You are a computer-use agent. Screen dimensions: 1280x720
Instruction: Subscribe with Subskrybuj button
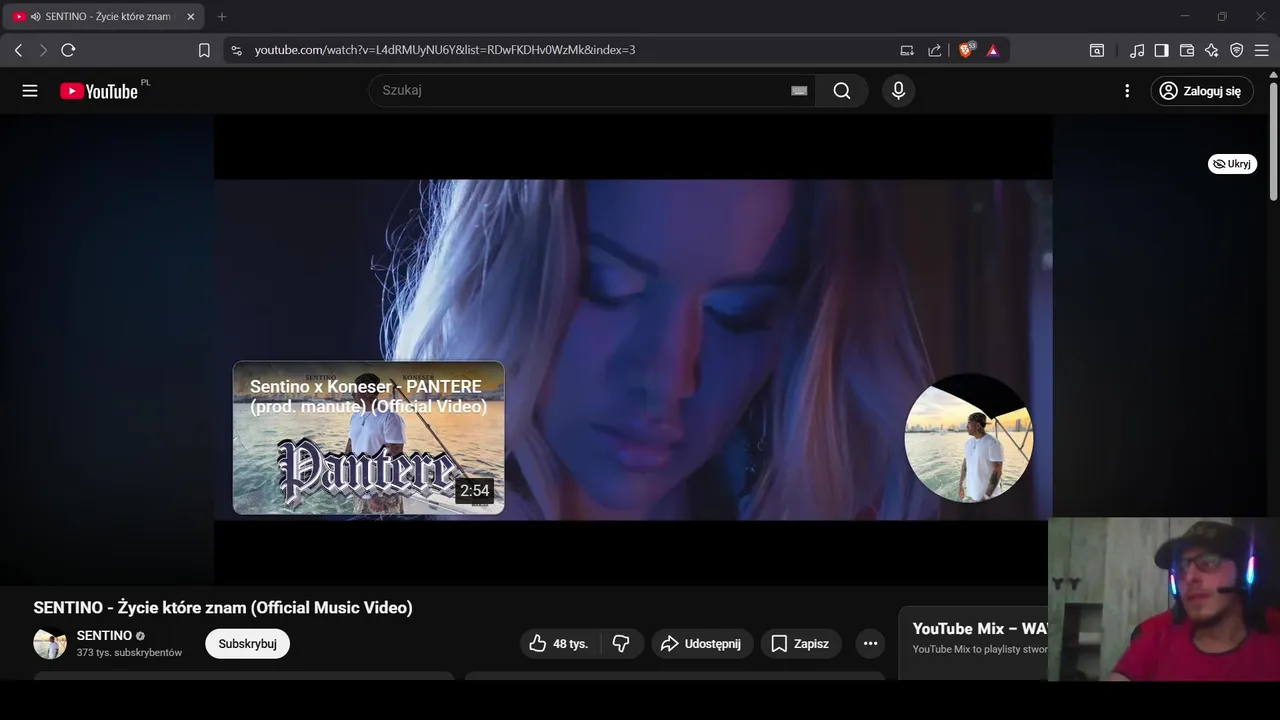247,644
